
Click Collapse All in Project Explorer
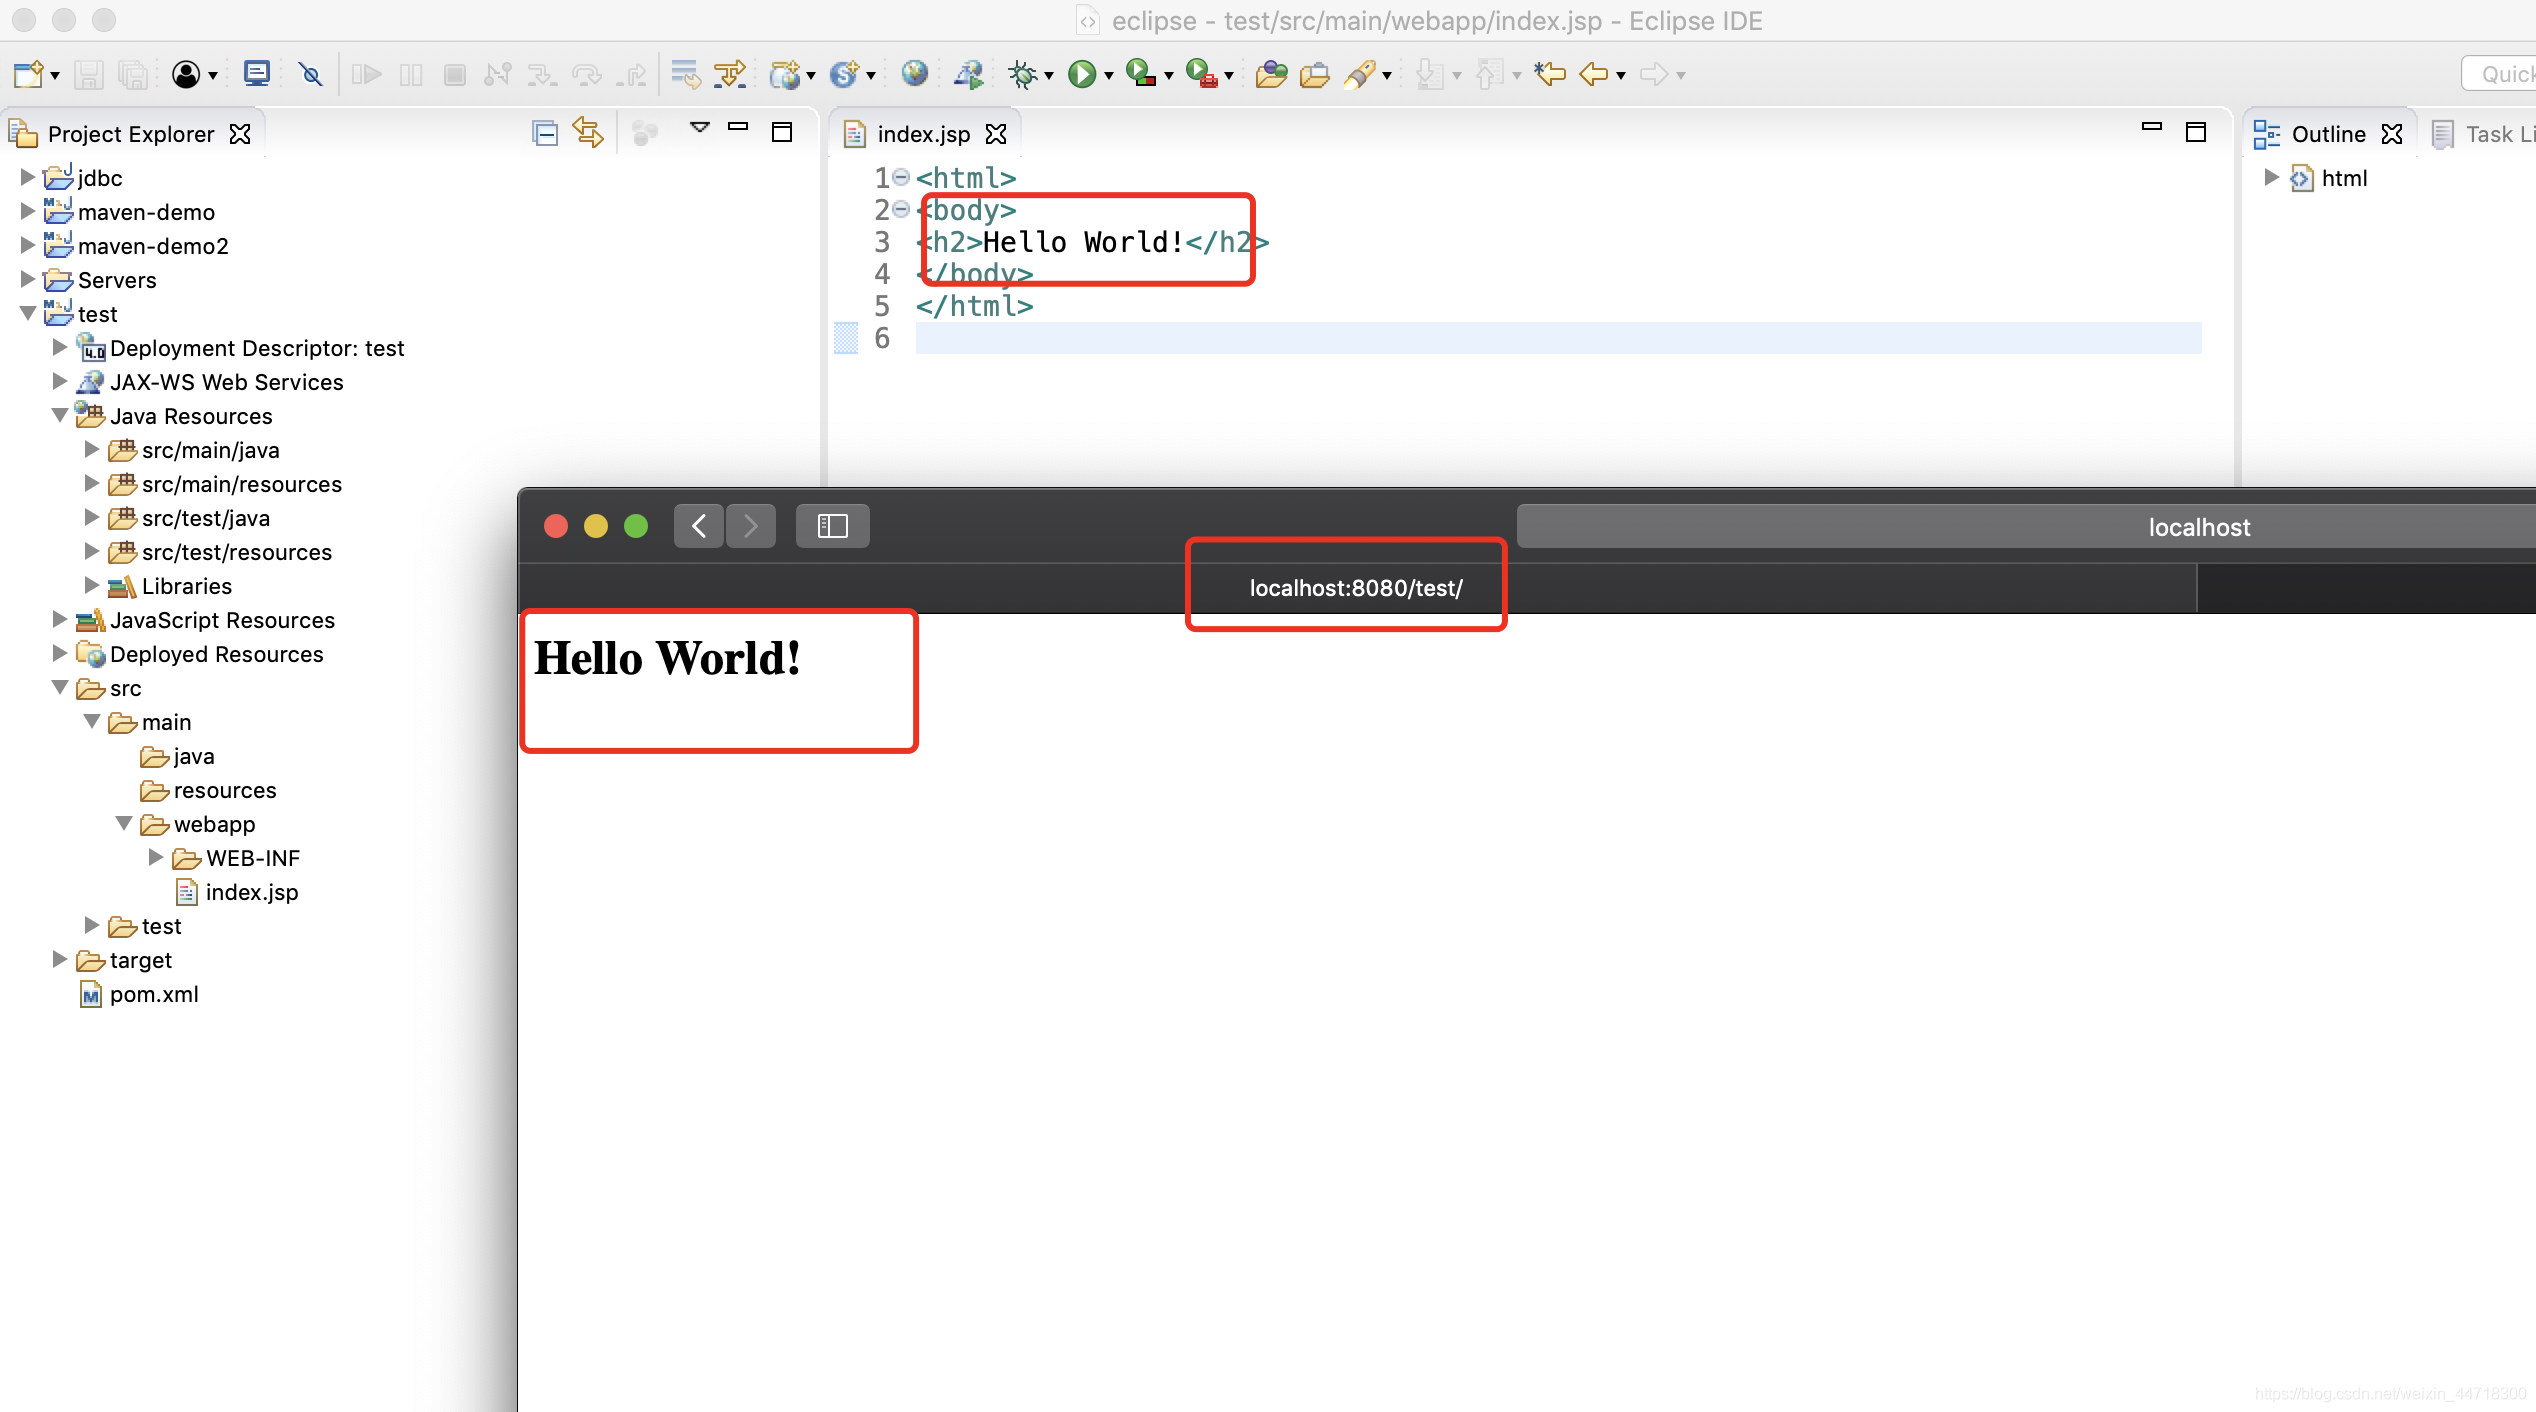click(545, 133)
